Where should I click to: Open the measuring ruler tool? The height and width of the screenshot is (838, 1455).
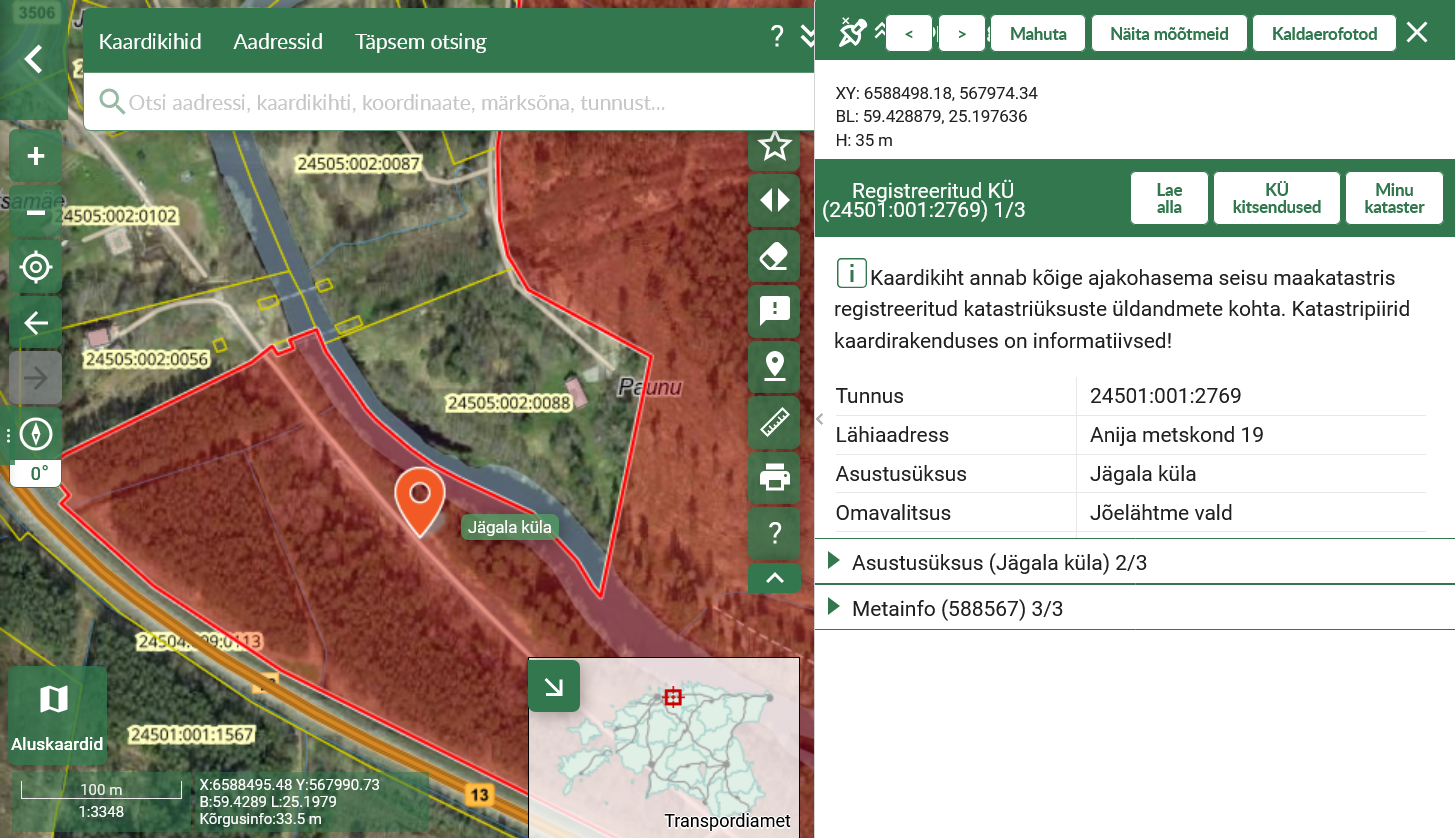pyautogui.click(x=774, y=422)
